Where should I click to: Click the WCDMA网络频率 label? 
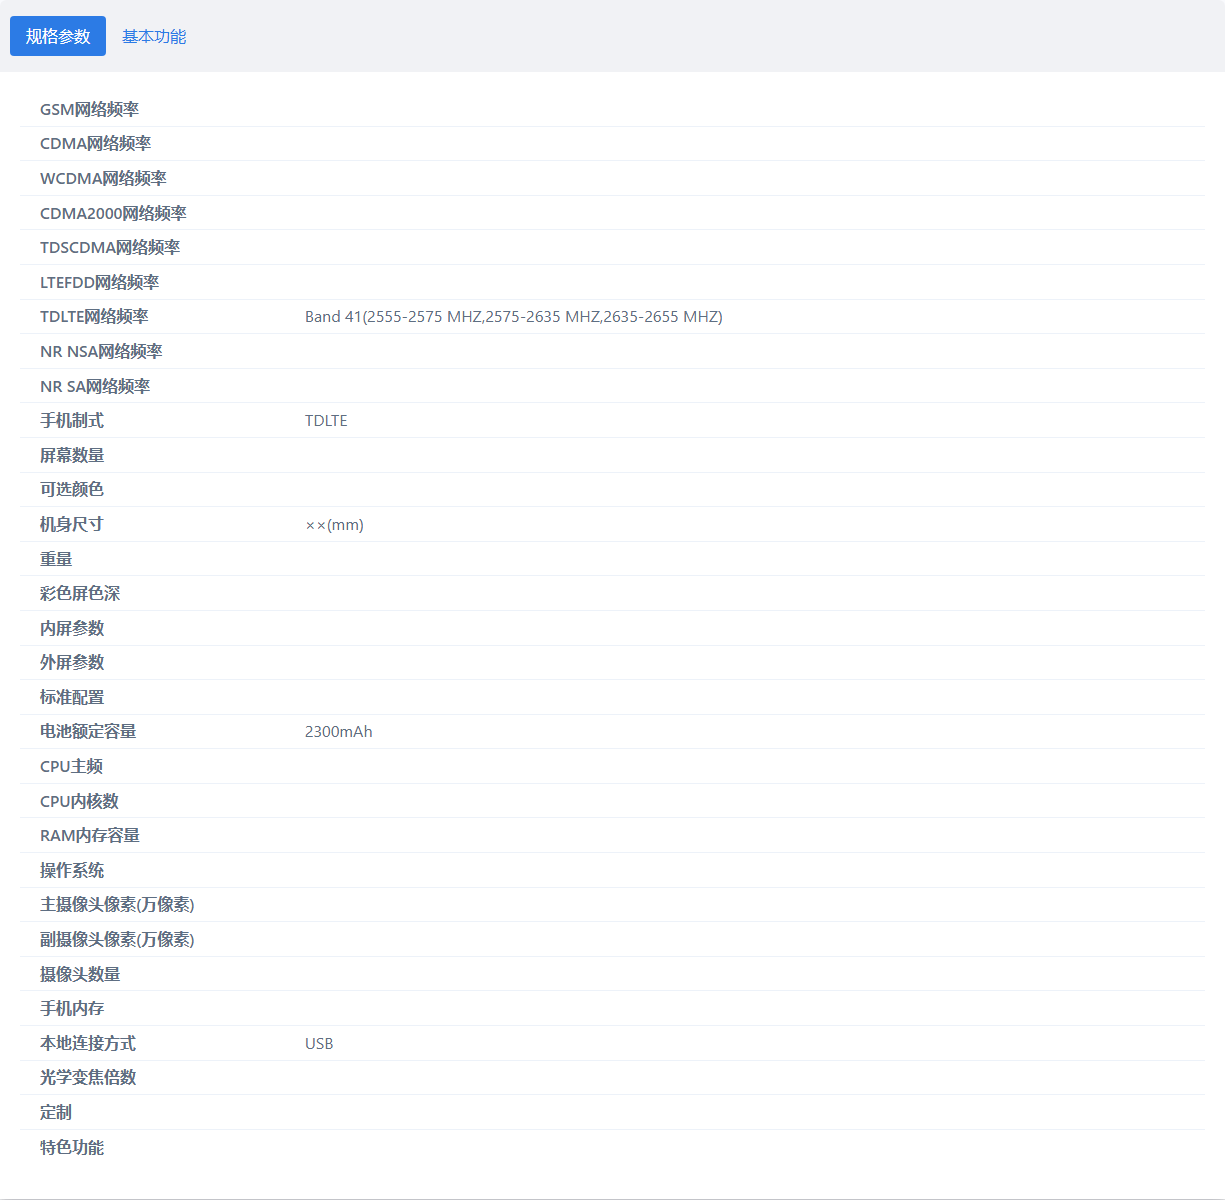pos(103,178)
